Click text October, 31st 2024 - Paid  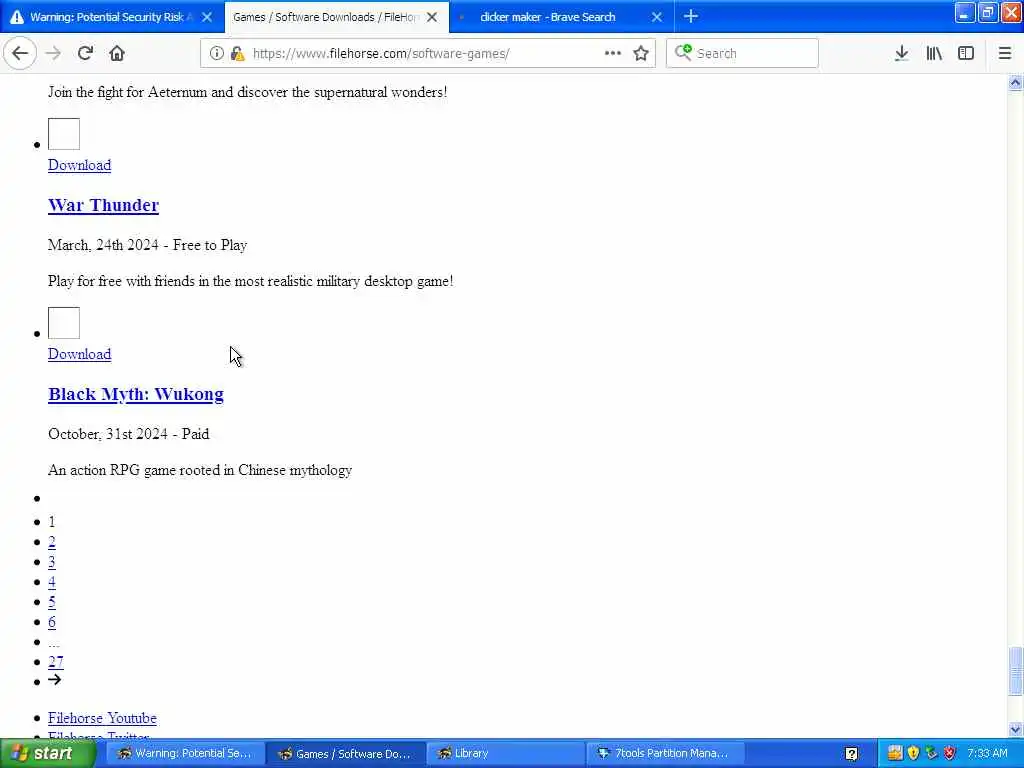point(129,434)
